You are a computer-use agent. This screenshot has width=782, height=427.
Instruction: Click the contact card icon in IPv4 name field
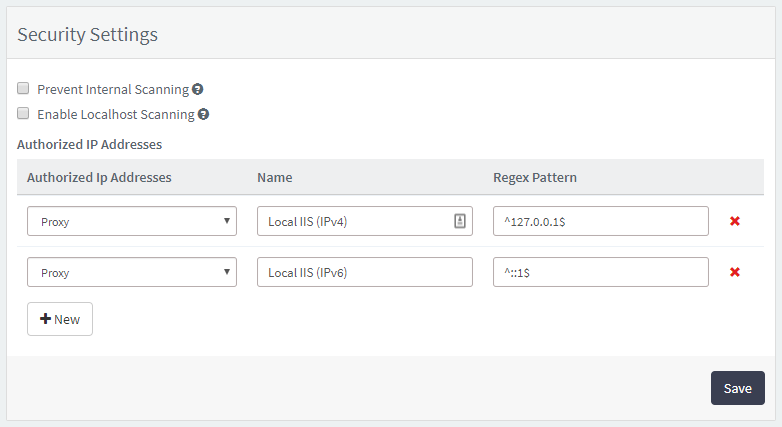point(460,221)
